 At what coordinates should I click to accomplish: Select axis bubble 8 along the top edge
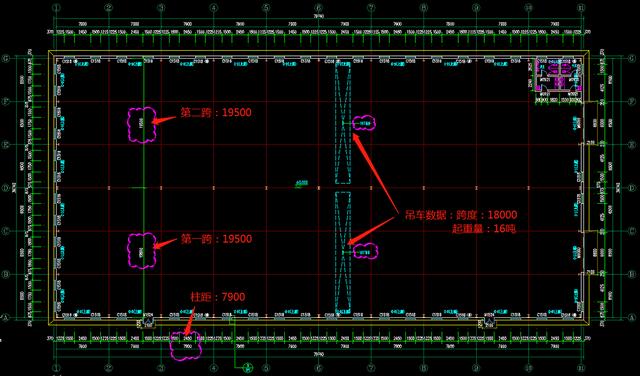point(424,7)
